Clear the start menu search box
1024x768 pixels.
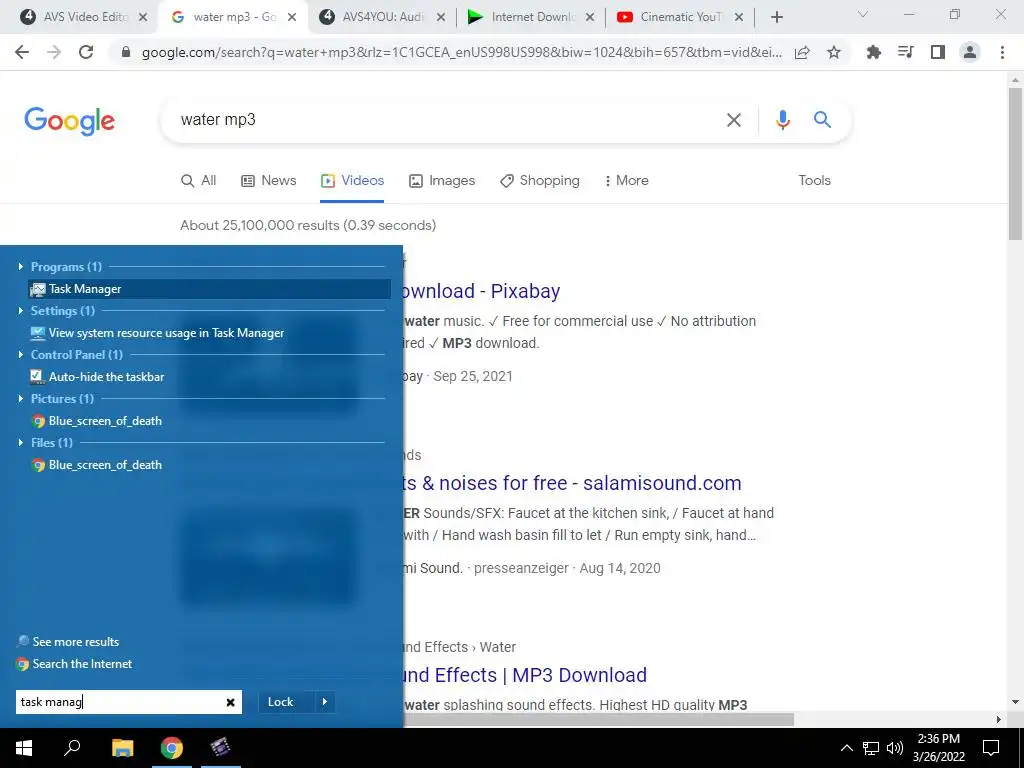[x=231, y=702]
